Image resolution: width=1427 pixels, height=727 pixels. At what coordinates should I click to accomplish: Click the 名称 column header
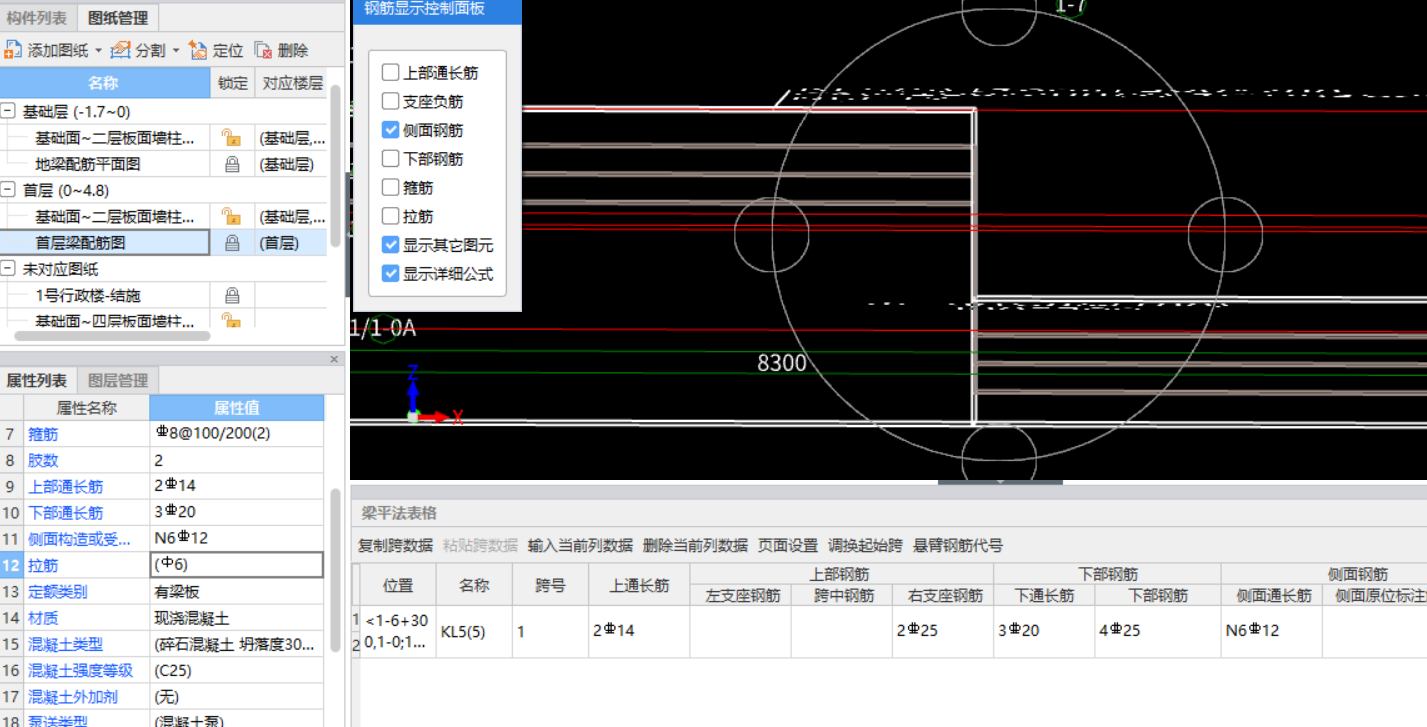[x=105, y=83]
